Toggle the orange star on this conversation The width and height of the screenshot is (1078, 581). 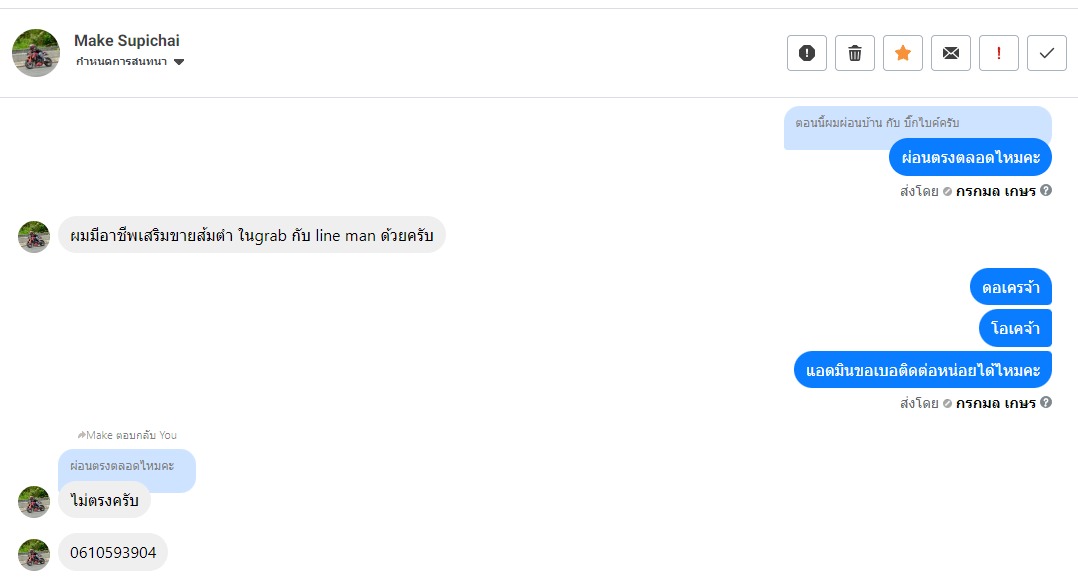coord(903,53)
